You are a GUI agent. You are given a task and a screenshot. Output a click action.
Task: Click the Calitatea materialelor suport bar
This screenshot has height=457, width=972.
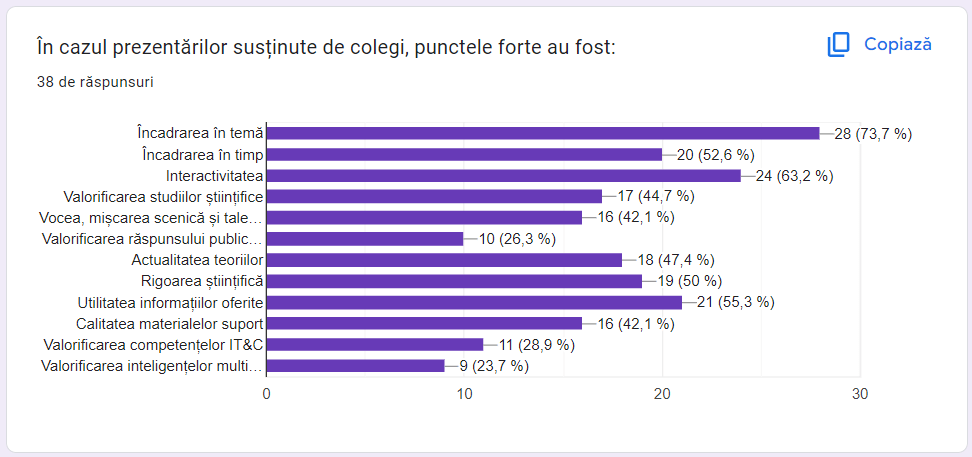pos(424,323)
